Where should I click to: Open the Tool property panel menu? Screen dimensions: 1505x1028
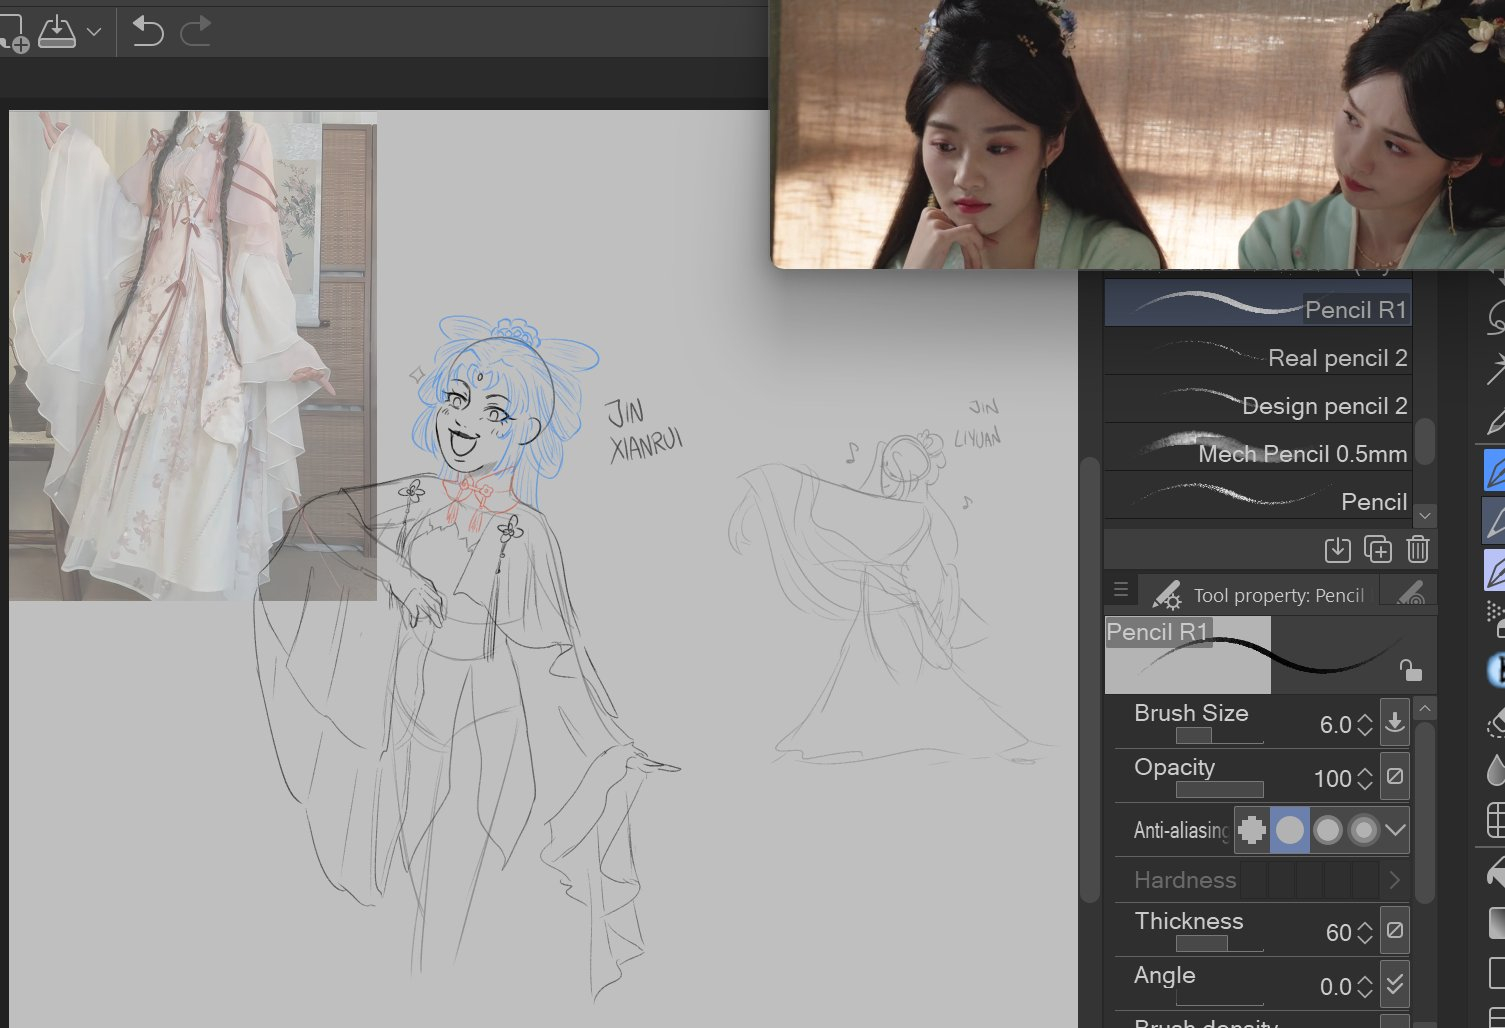pyautogui.click(x=1121, y=590)
